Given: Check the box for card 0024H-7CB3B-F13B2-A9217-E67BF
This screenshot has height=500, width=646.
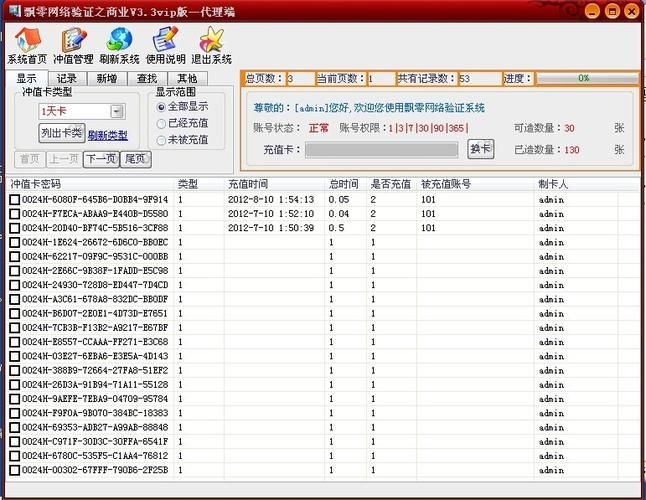Looking at the screenshot, I should tap(15, 328).
